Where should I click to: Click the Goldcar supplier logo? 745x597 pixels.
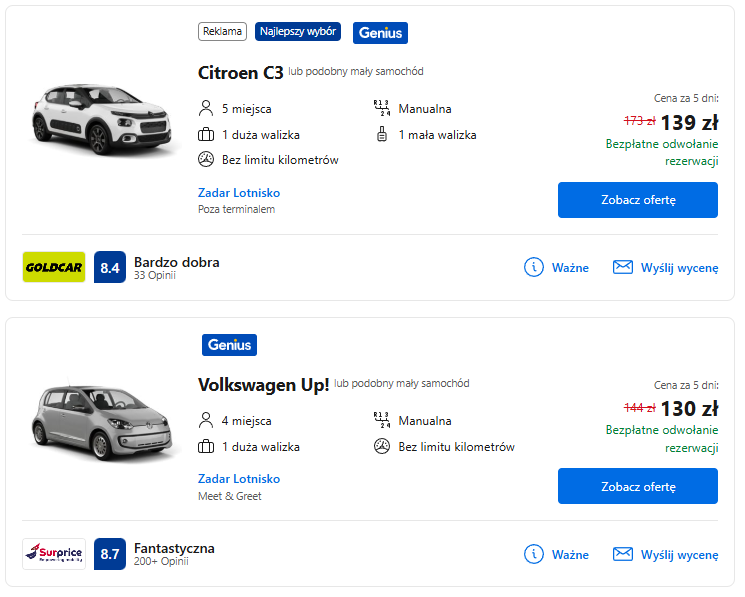(54, 267)
